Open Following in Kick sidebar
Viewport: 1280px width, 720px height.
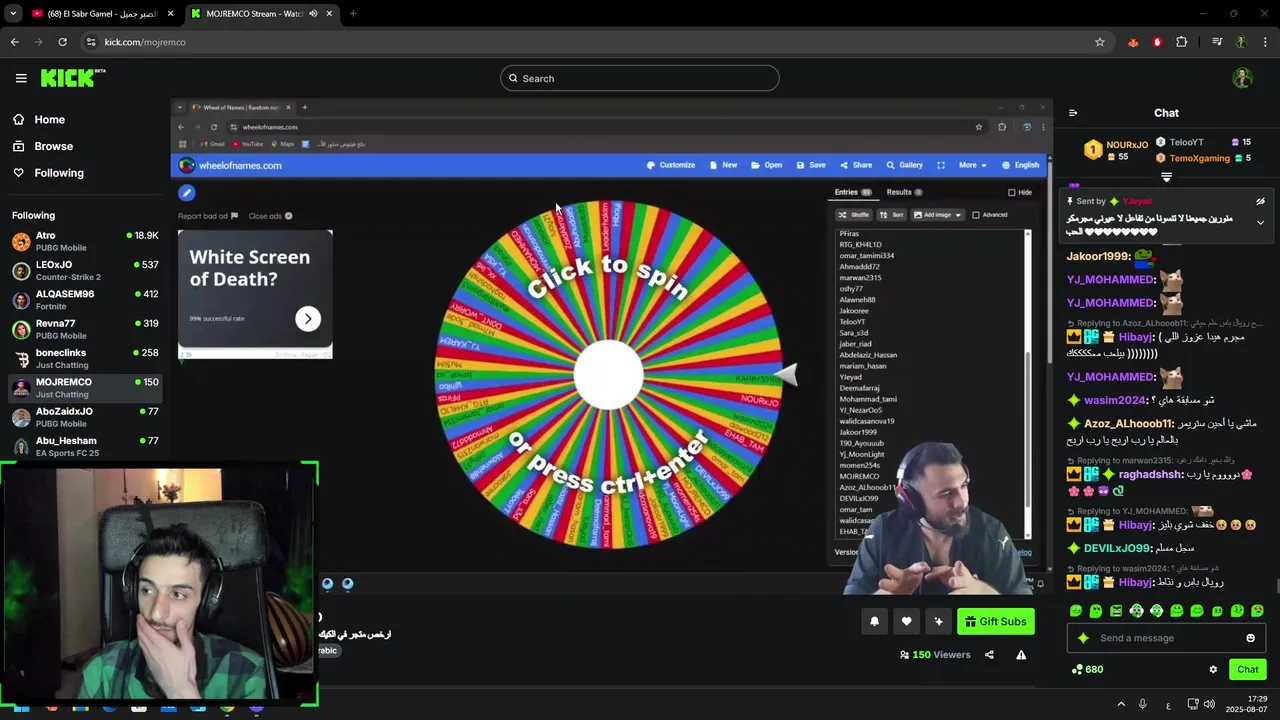pos(47,173)
